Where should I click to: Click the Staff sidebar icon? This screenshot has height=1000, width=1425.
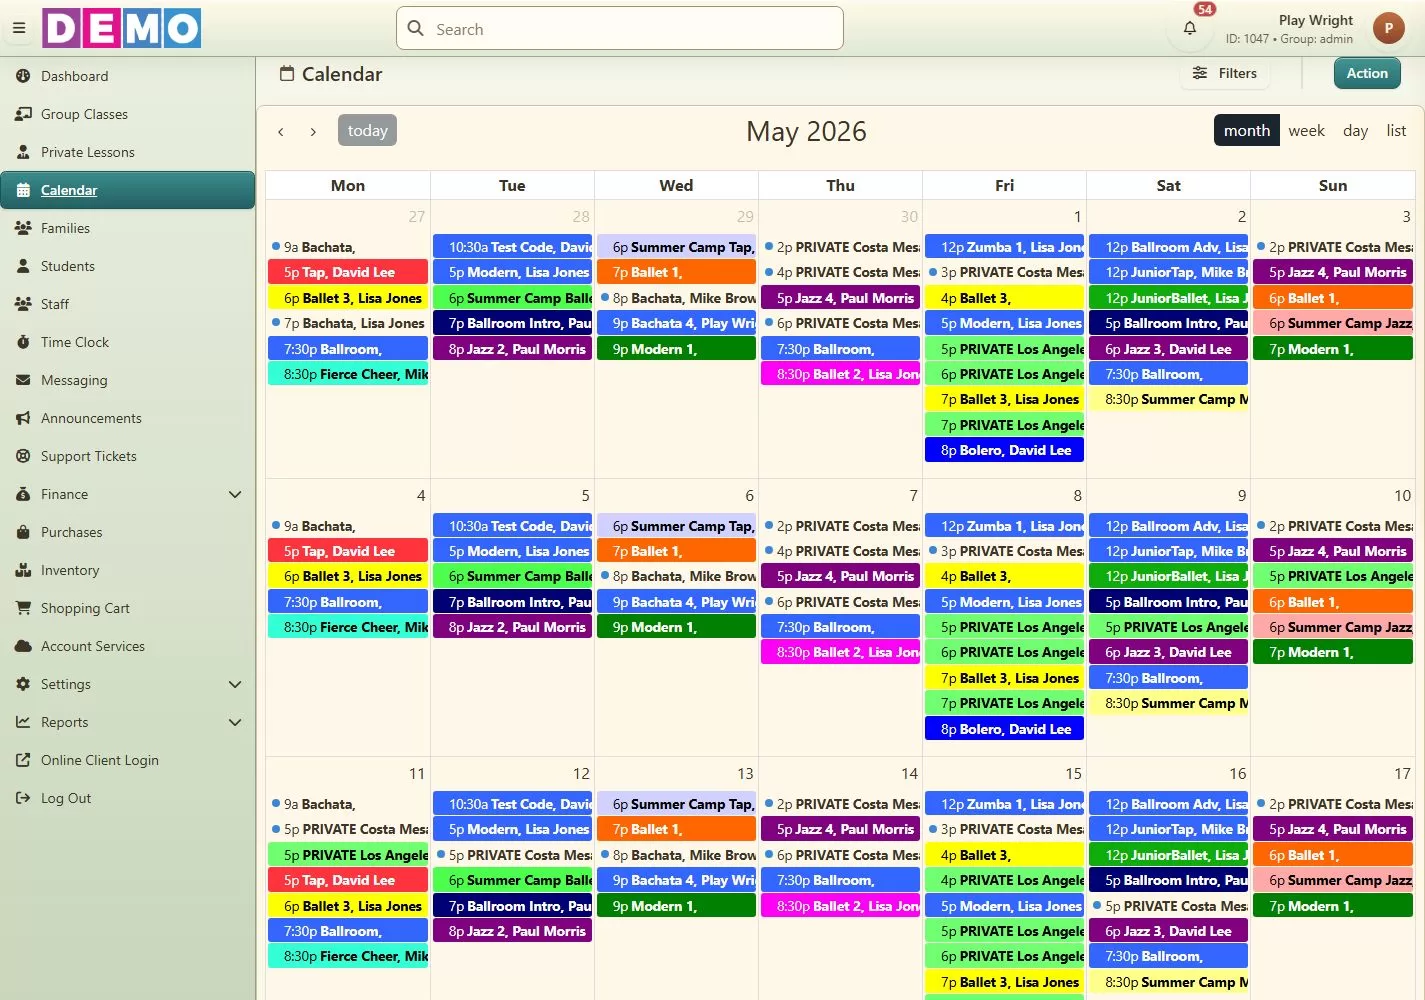(x=23, y=304)
